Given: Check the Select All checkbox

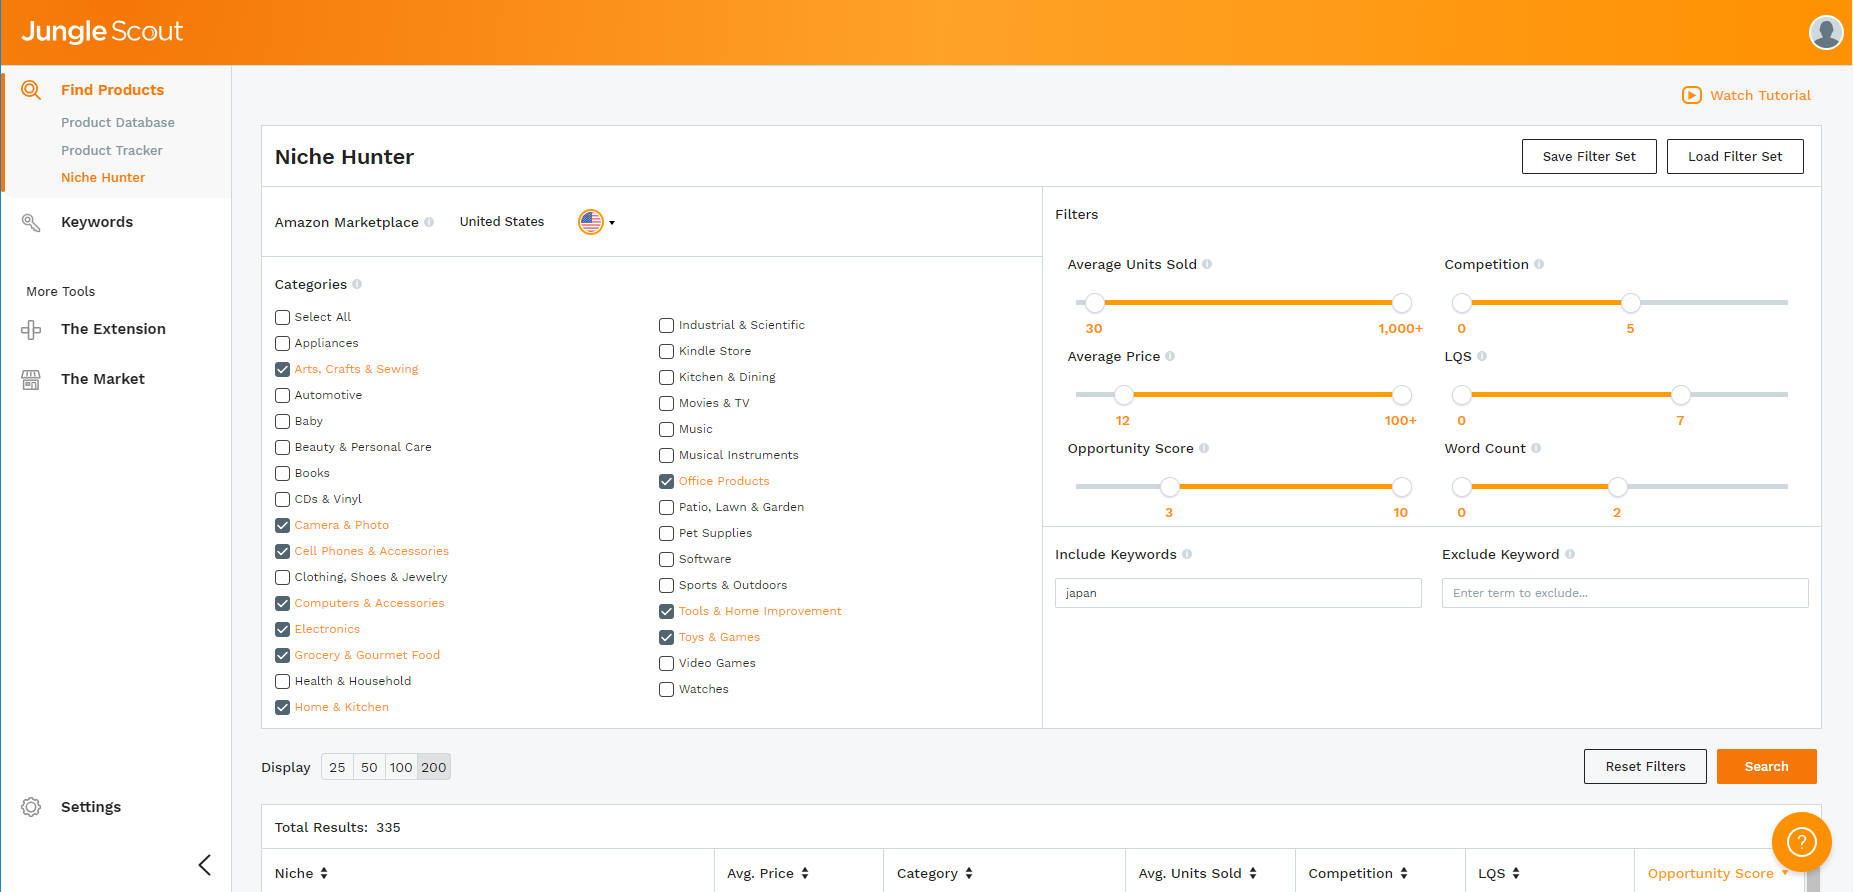Looking at the screenshot, I should click(283, 317).
